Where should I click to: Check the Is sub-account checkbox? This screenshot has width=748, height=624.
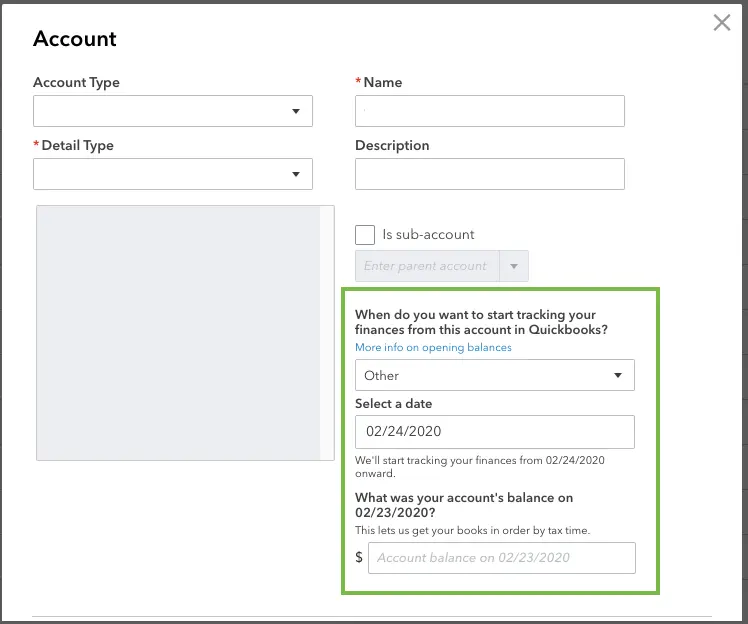point(365,235)
